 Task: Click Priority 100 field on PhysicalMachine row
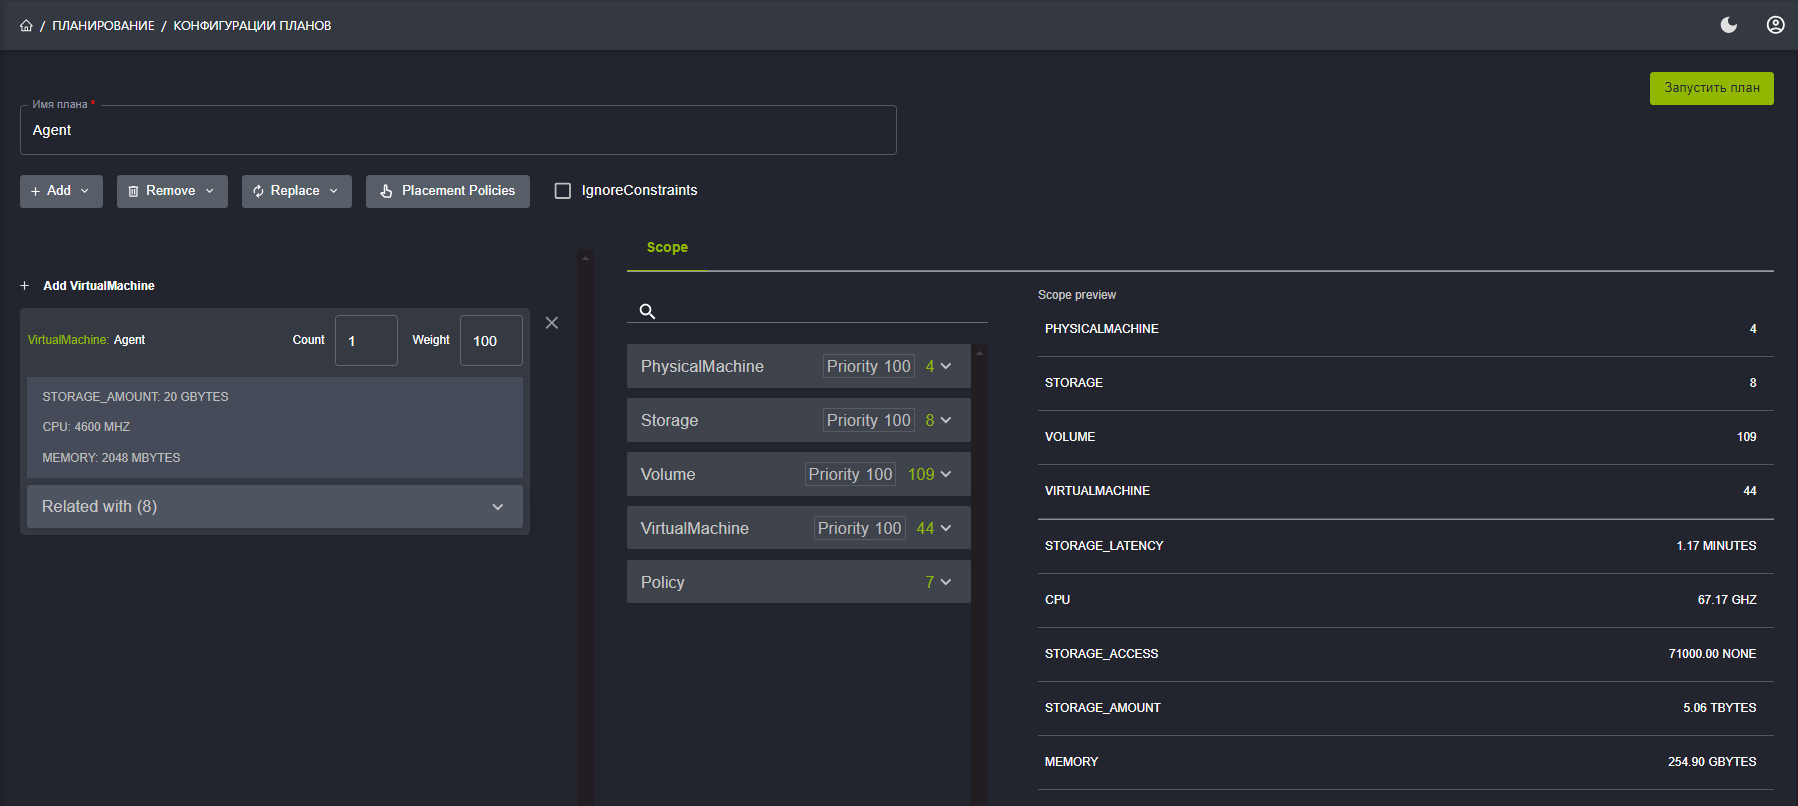click(868, 366)
